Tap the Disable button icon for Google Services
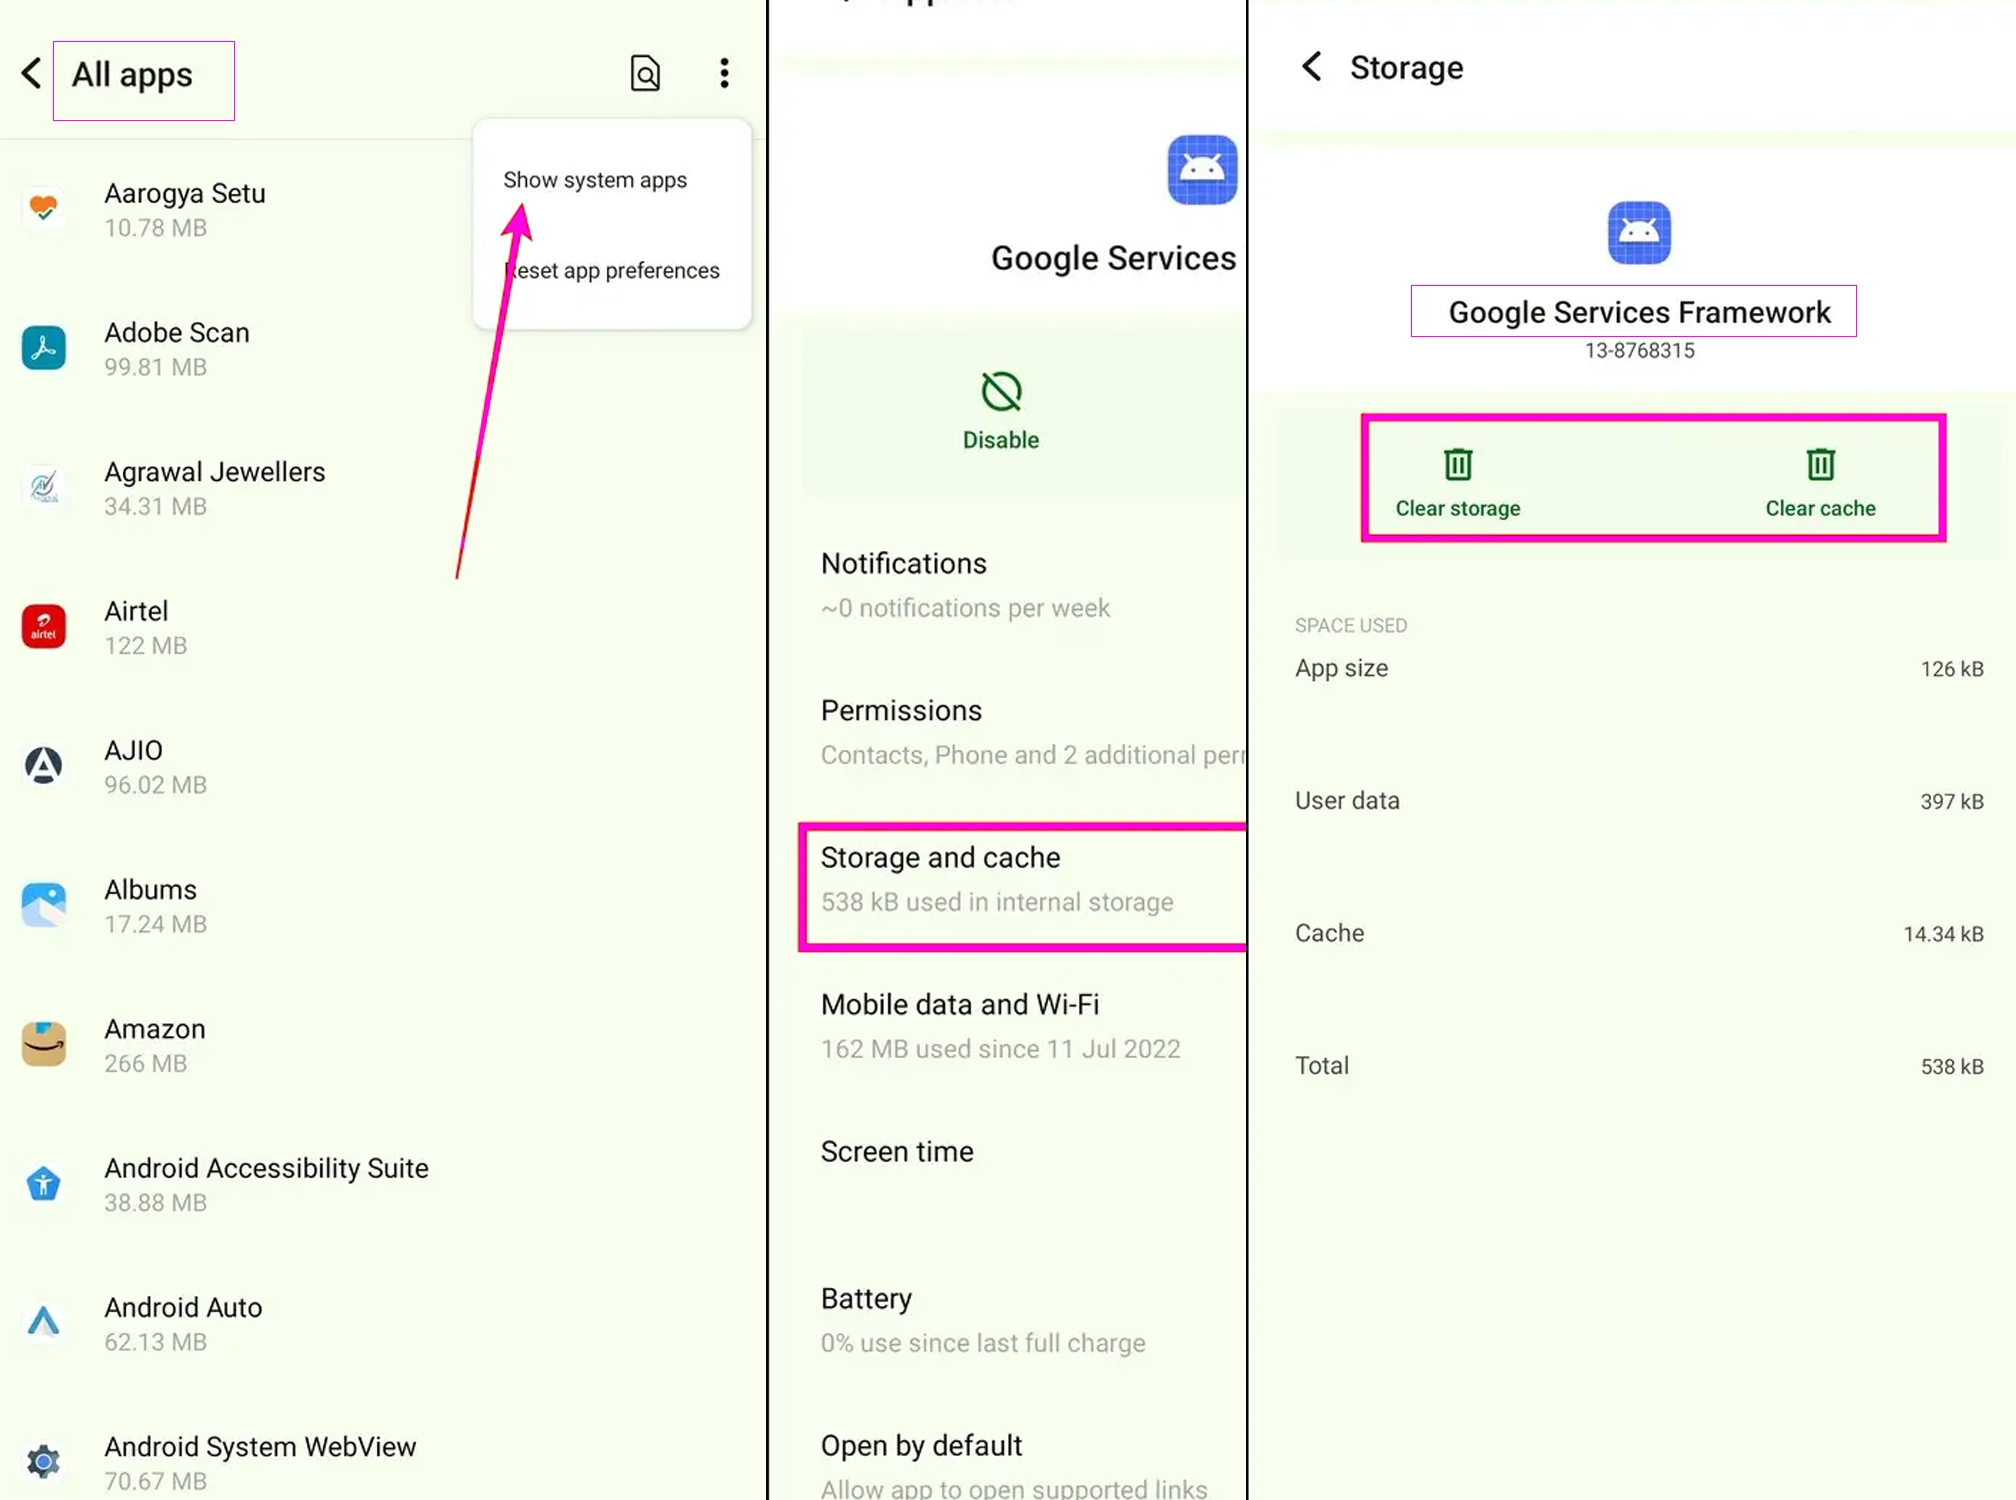The image size is (2016, 1500). (x=1000, y=392)
